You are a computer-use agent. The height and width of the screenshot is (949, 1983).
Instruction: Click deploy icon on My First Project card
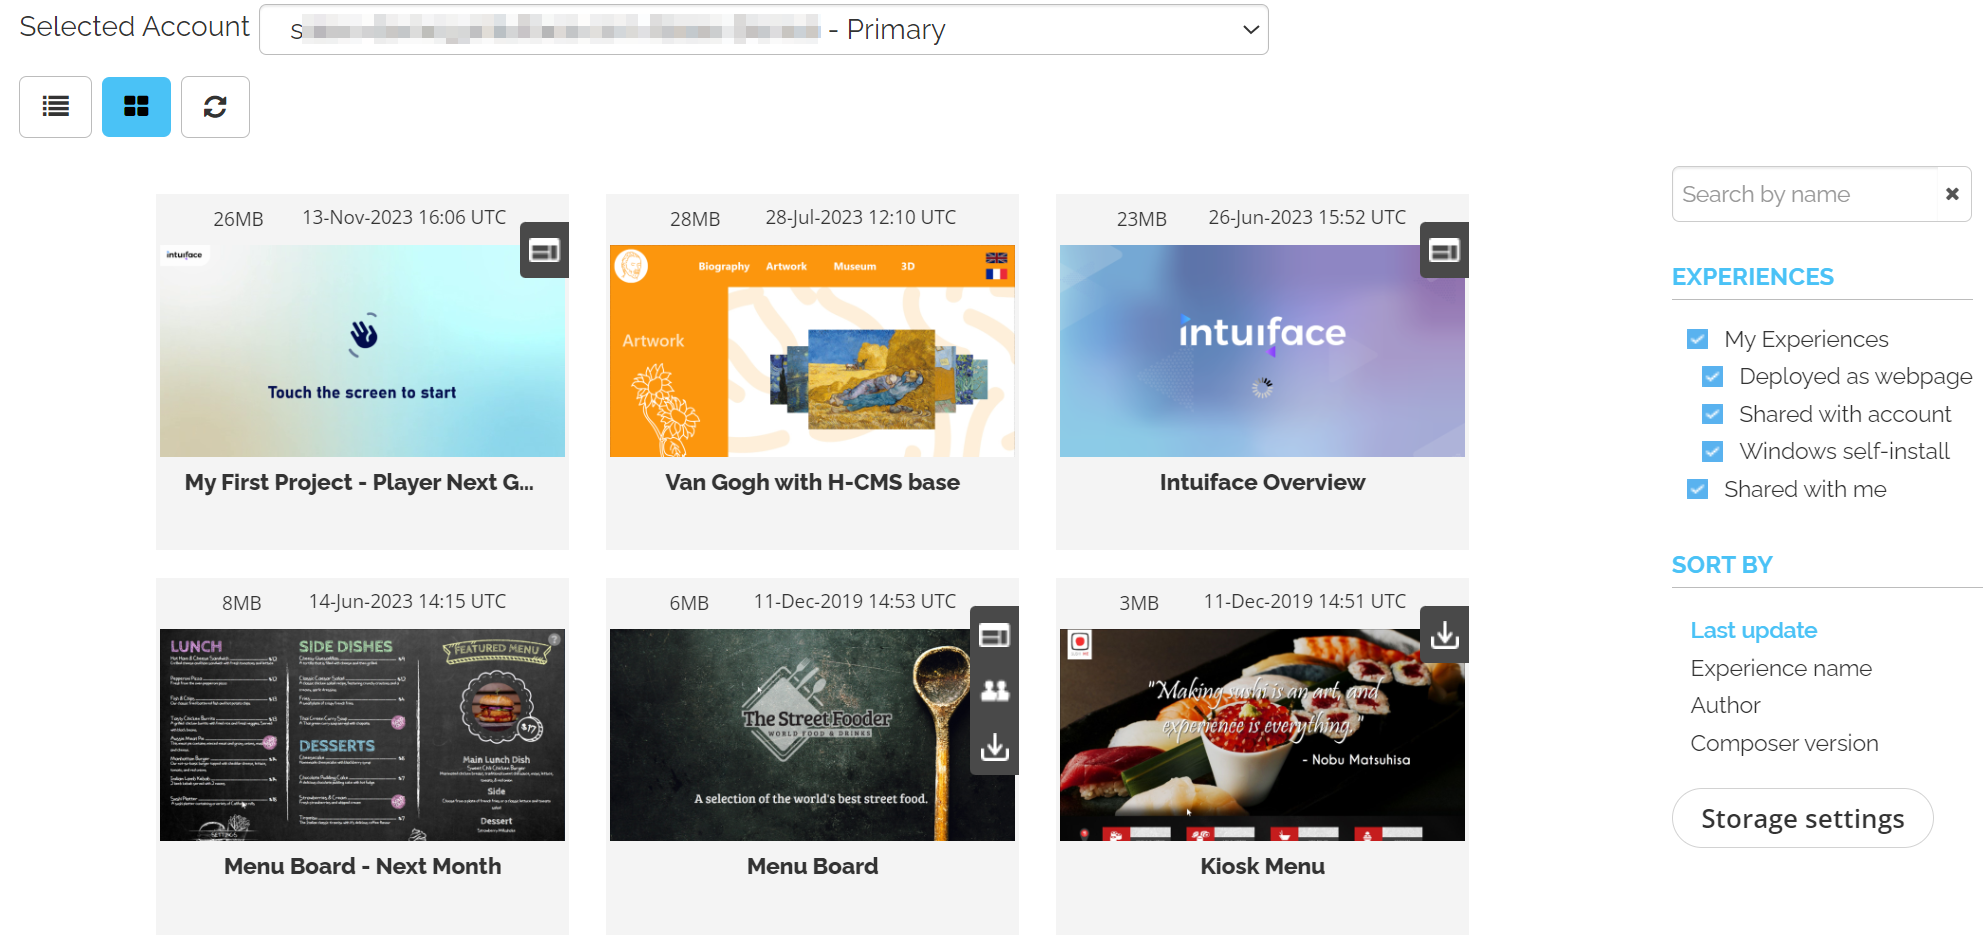[x=544, y=250]
